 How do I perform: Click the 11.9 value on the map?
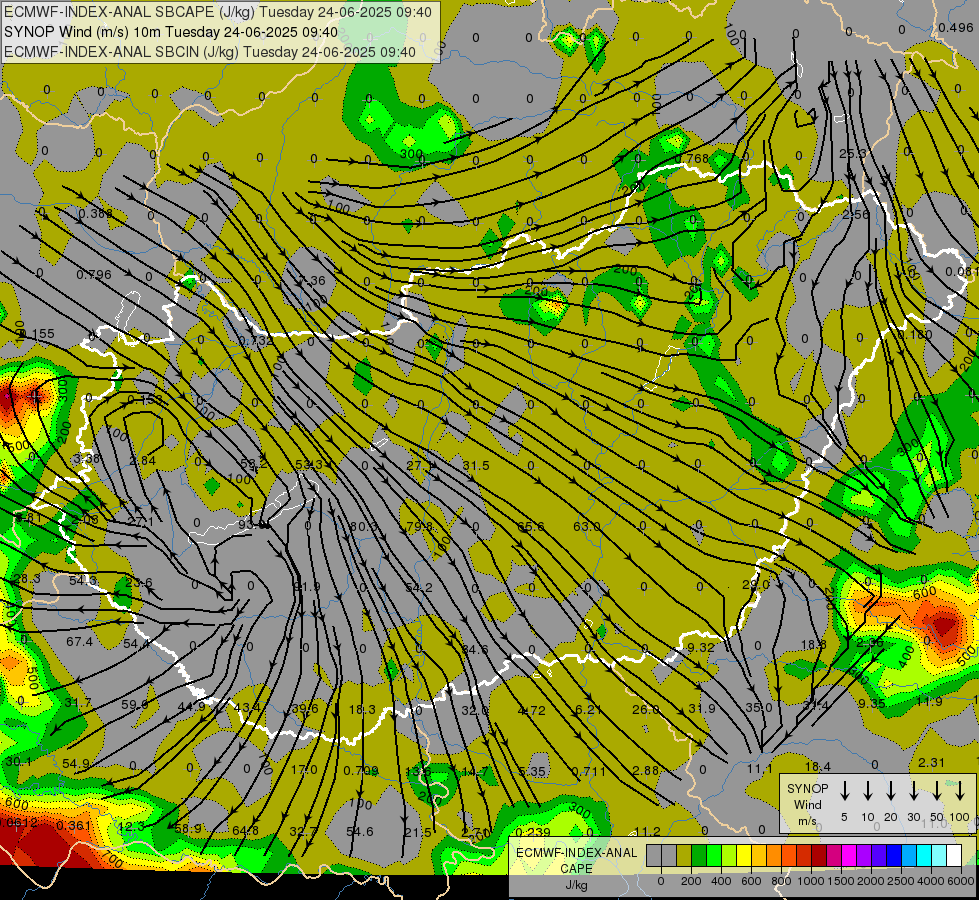[x=929, y=701]
